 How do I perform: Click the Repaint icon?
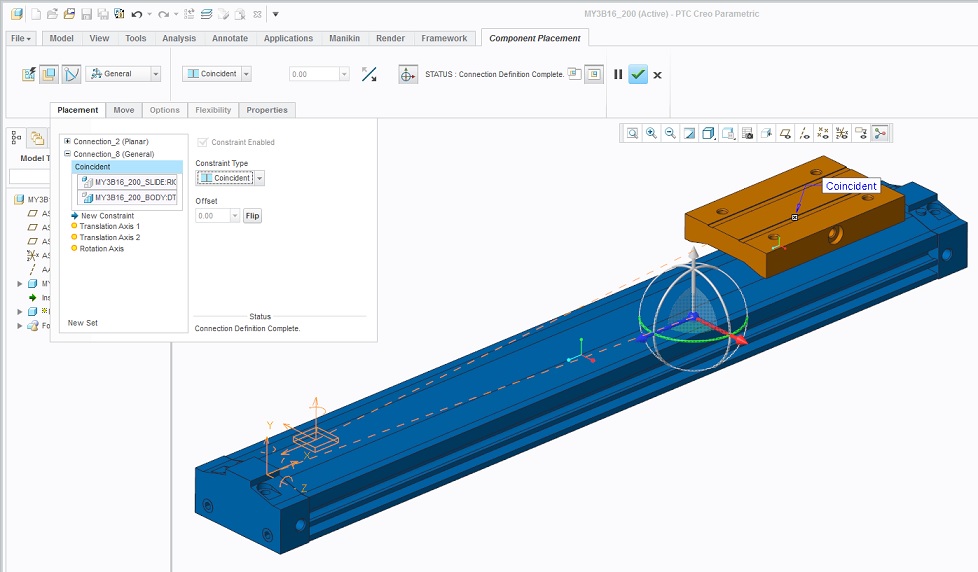(x=689, y=133)
